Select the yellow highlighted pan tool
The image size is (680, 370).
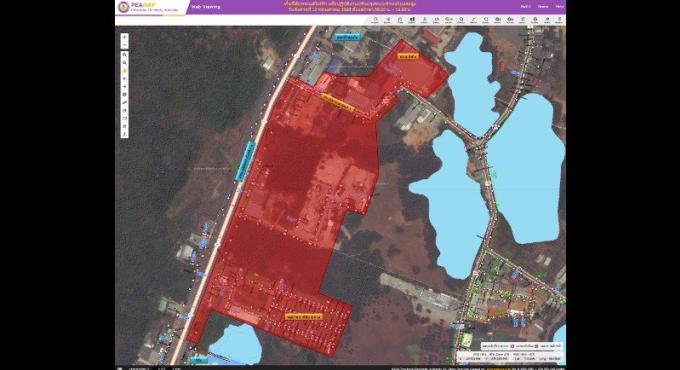pos(124,71)
